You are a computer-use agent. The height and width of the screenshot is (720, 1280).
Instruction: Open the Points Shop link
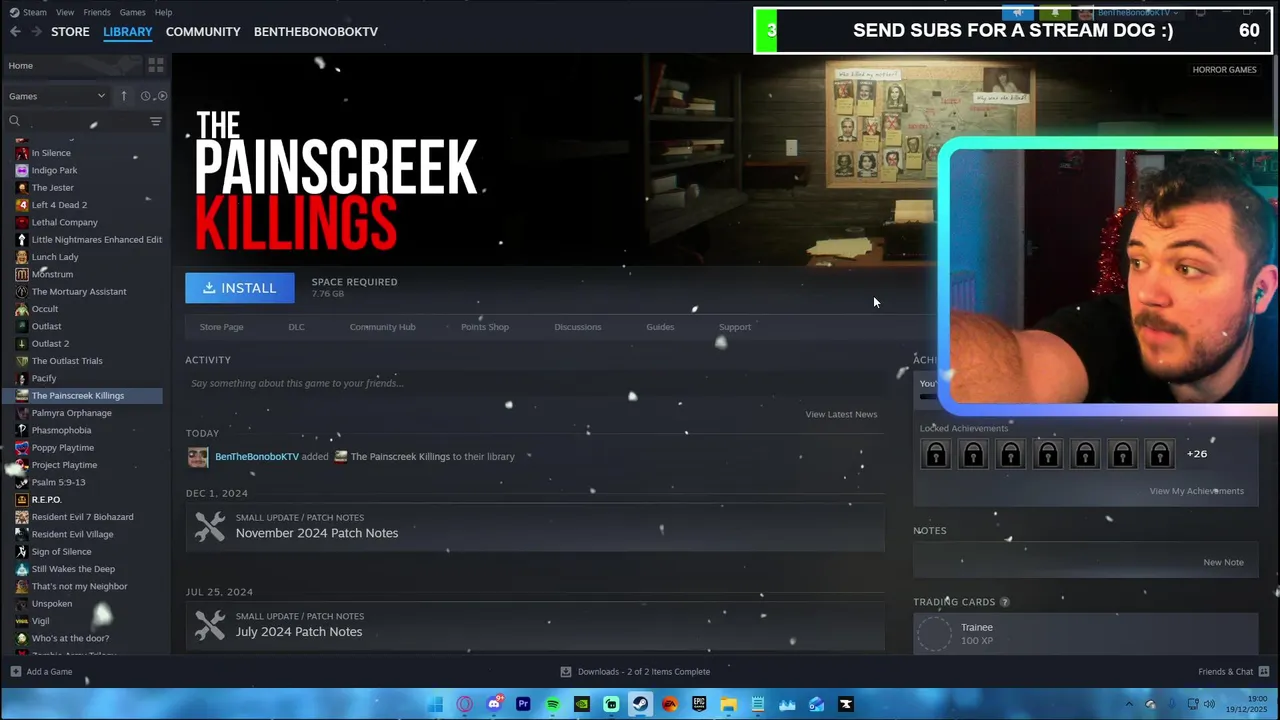[485, 327]
